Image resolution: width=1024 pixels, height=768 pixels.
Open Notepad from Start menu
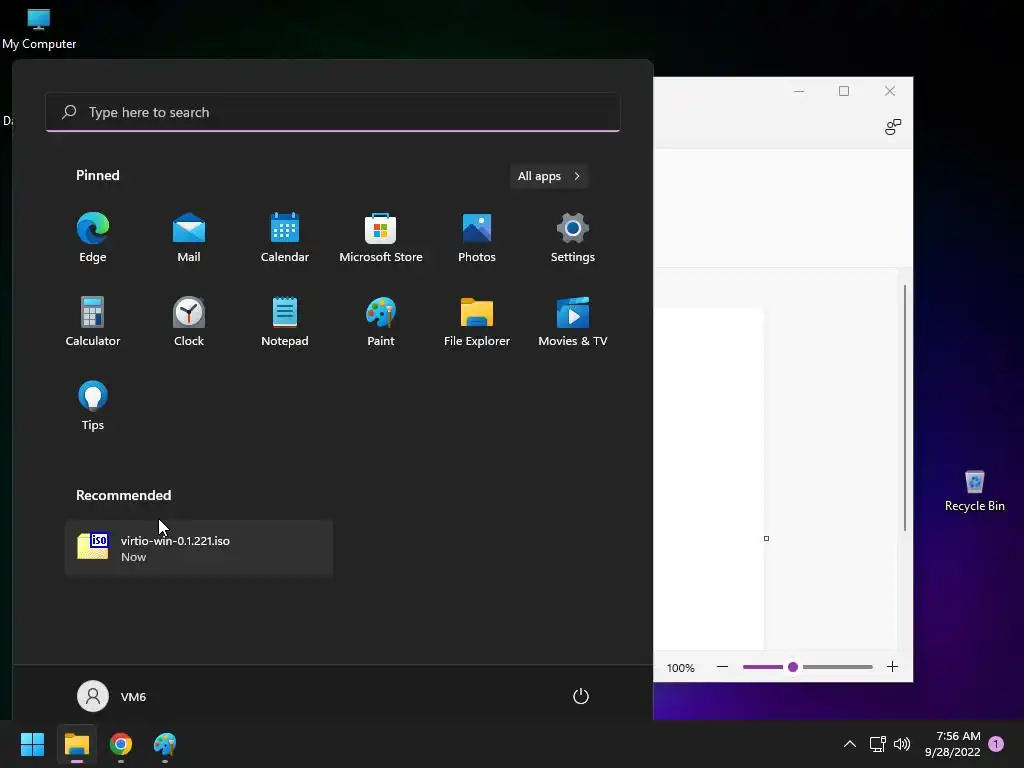point(285,321)
